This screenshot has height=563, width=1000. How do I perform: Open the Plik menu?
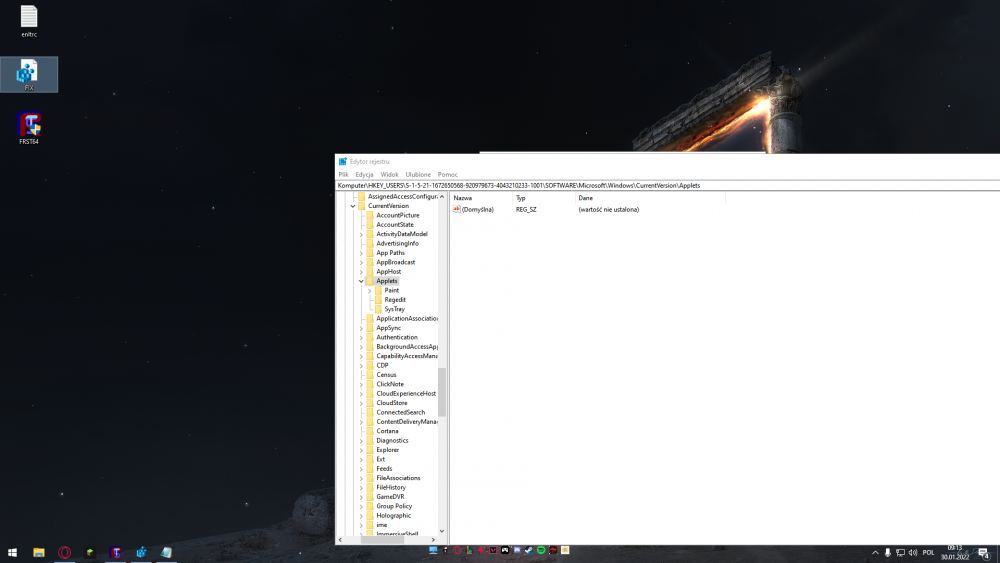point(343,174)
